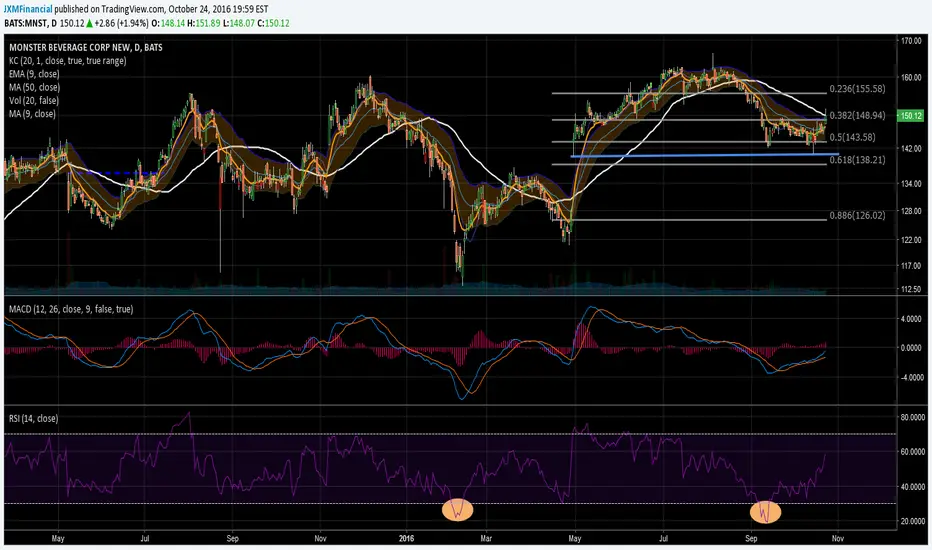
Task: Click the RSI 20.0000 scale value
Action: tap(912, 521)
